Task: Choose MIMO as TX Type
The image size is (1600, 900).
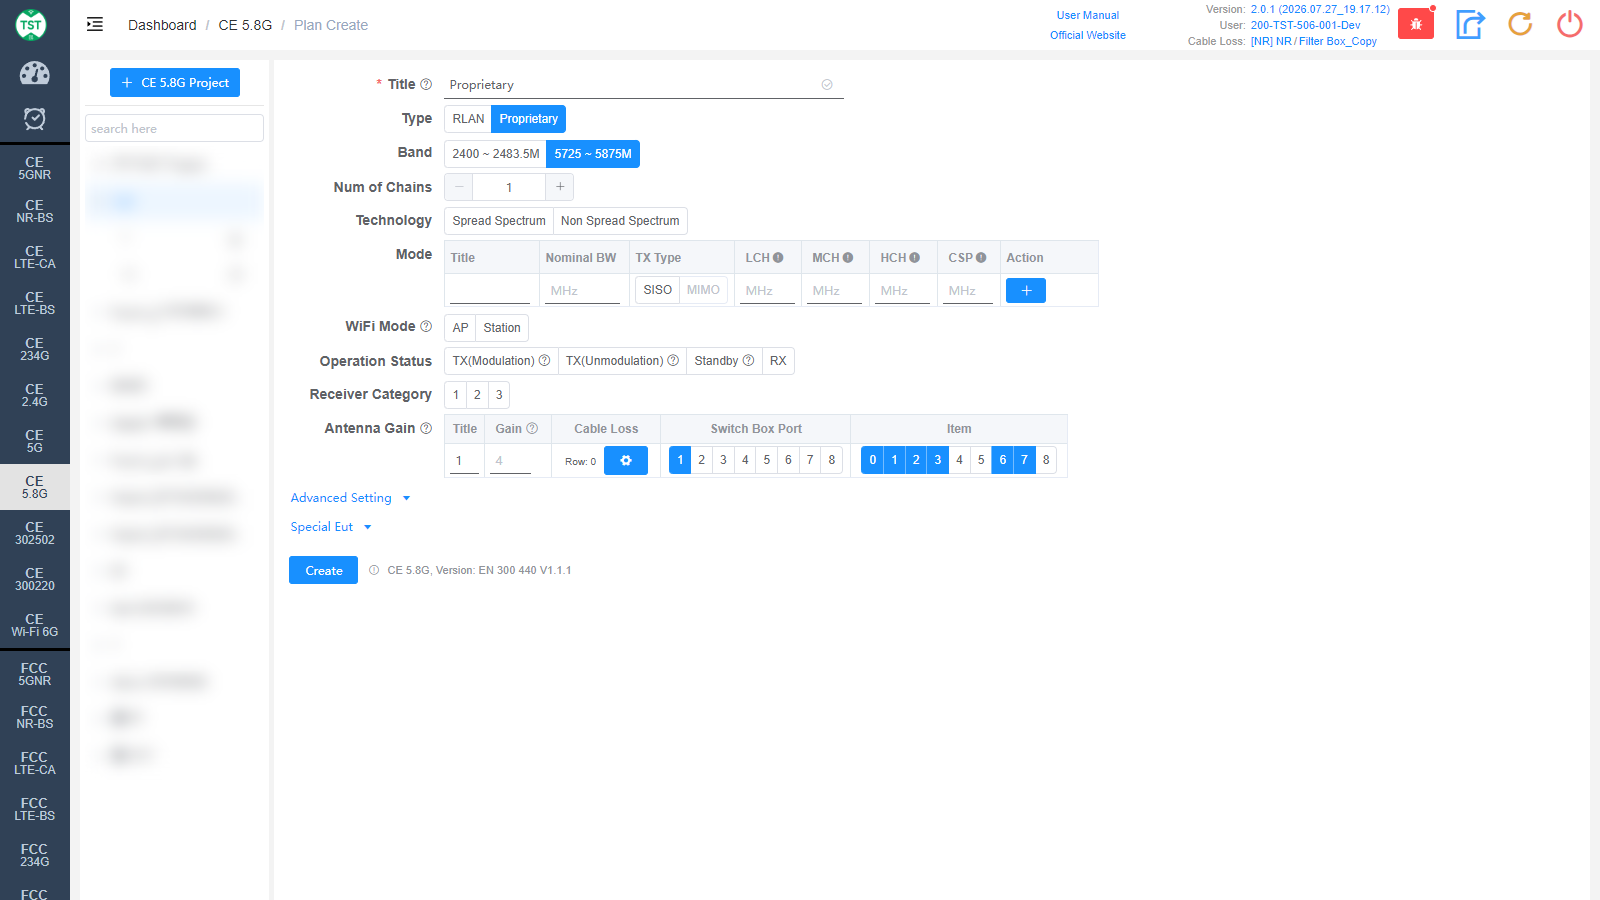Action: [x=703, y=290]
